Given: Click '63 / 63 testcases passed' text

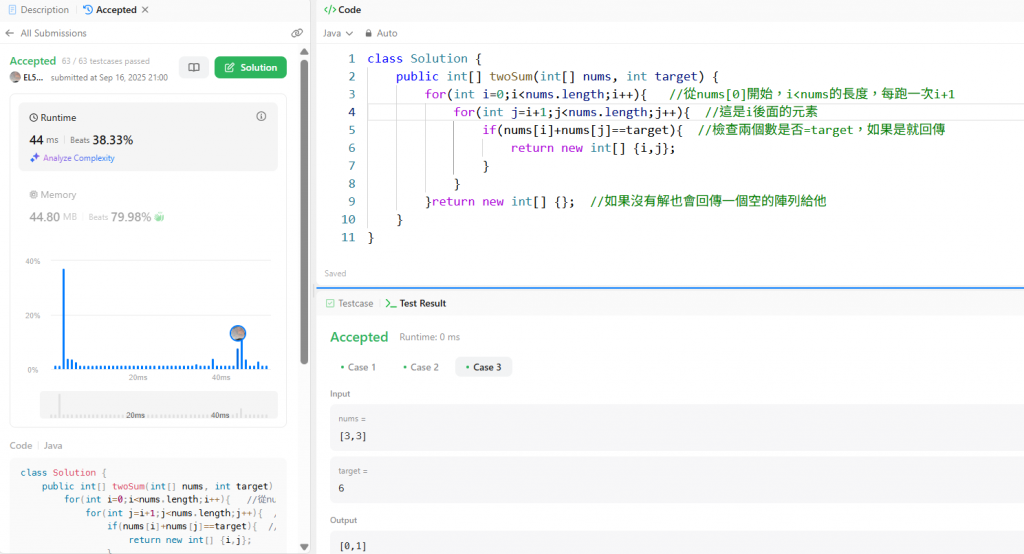Looking at the screenshot, I should [106, 61].
